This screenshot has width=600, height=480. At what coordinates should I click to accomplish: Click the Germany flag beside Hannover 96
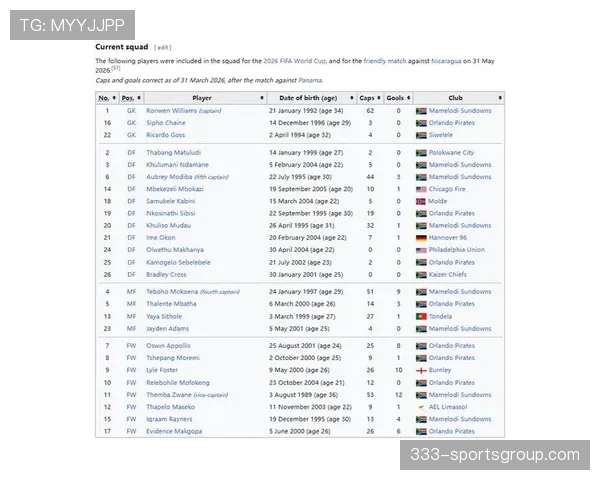[x=421, y=238]
